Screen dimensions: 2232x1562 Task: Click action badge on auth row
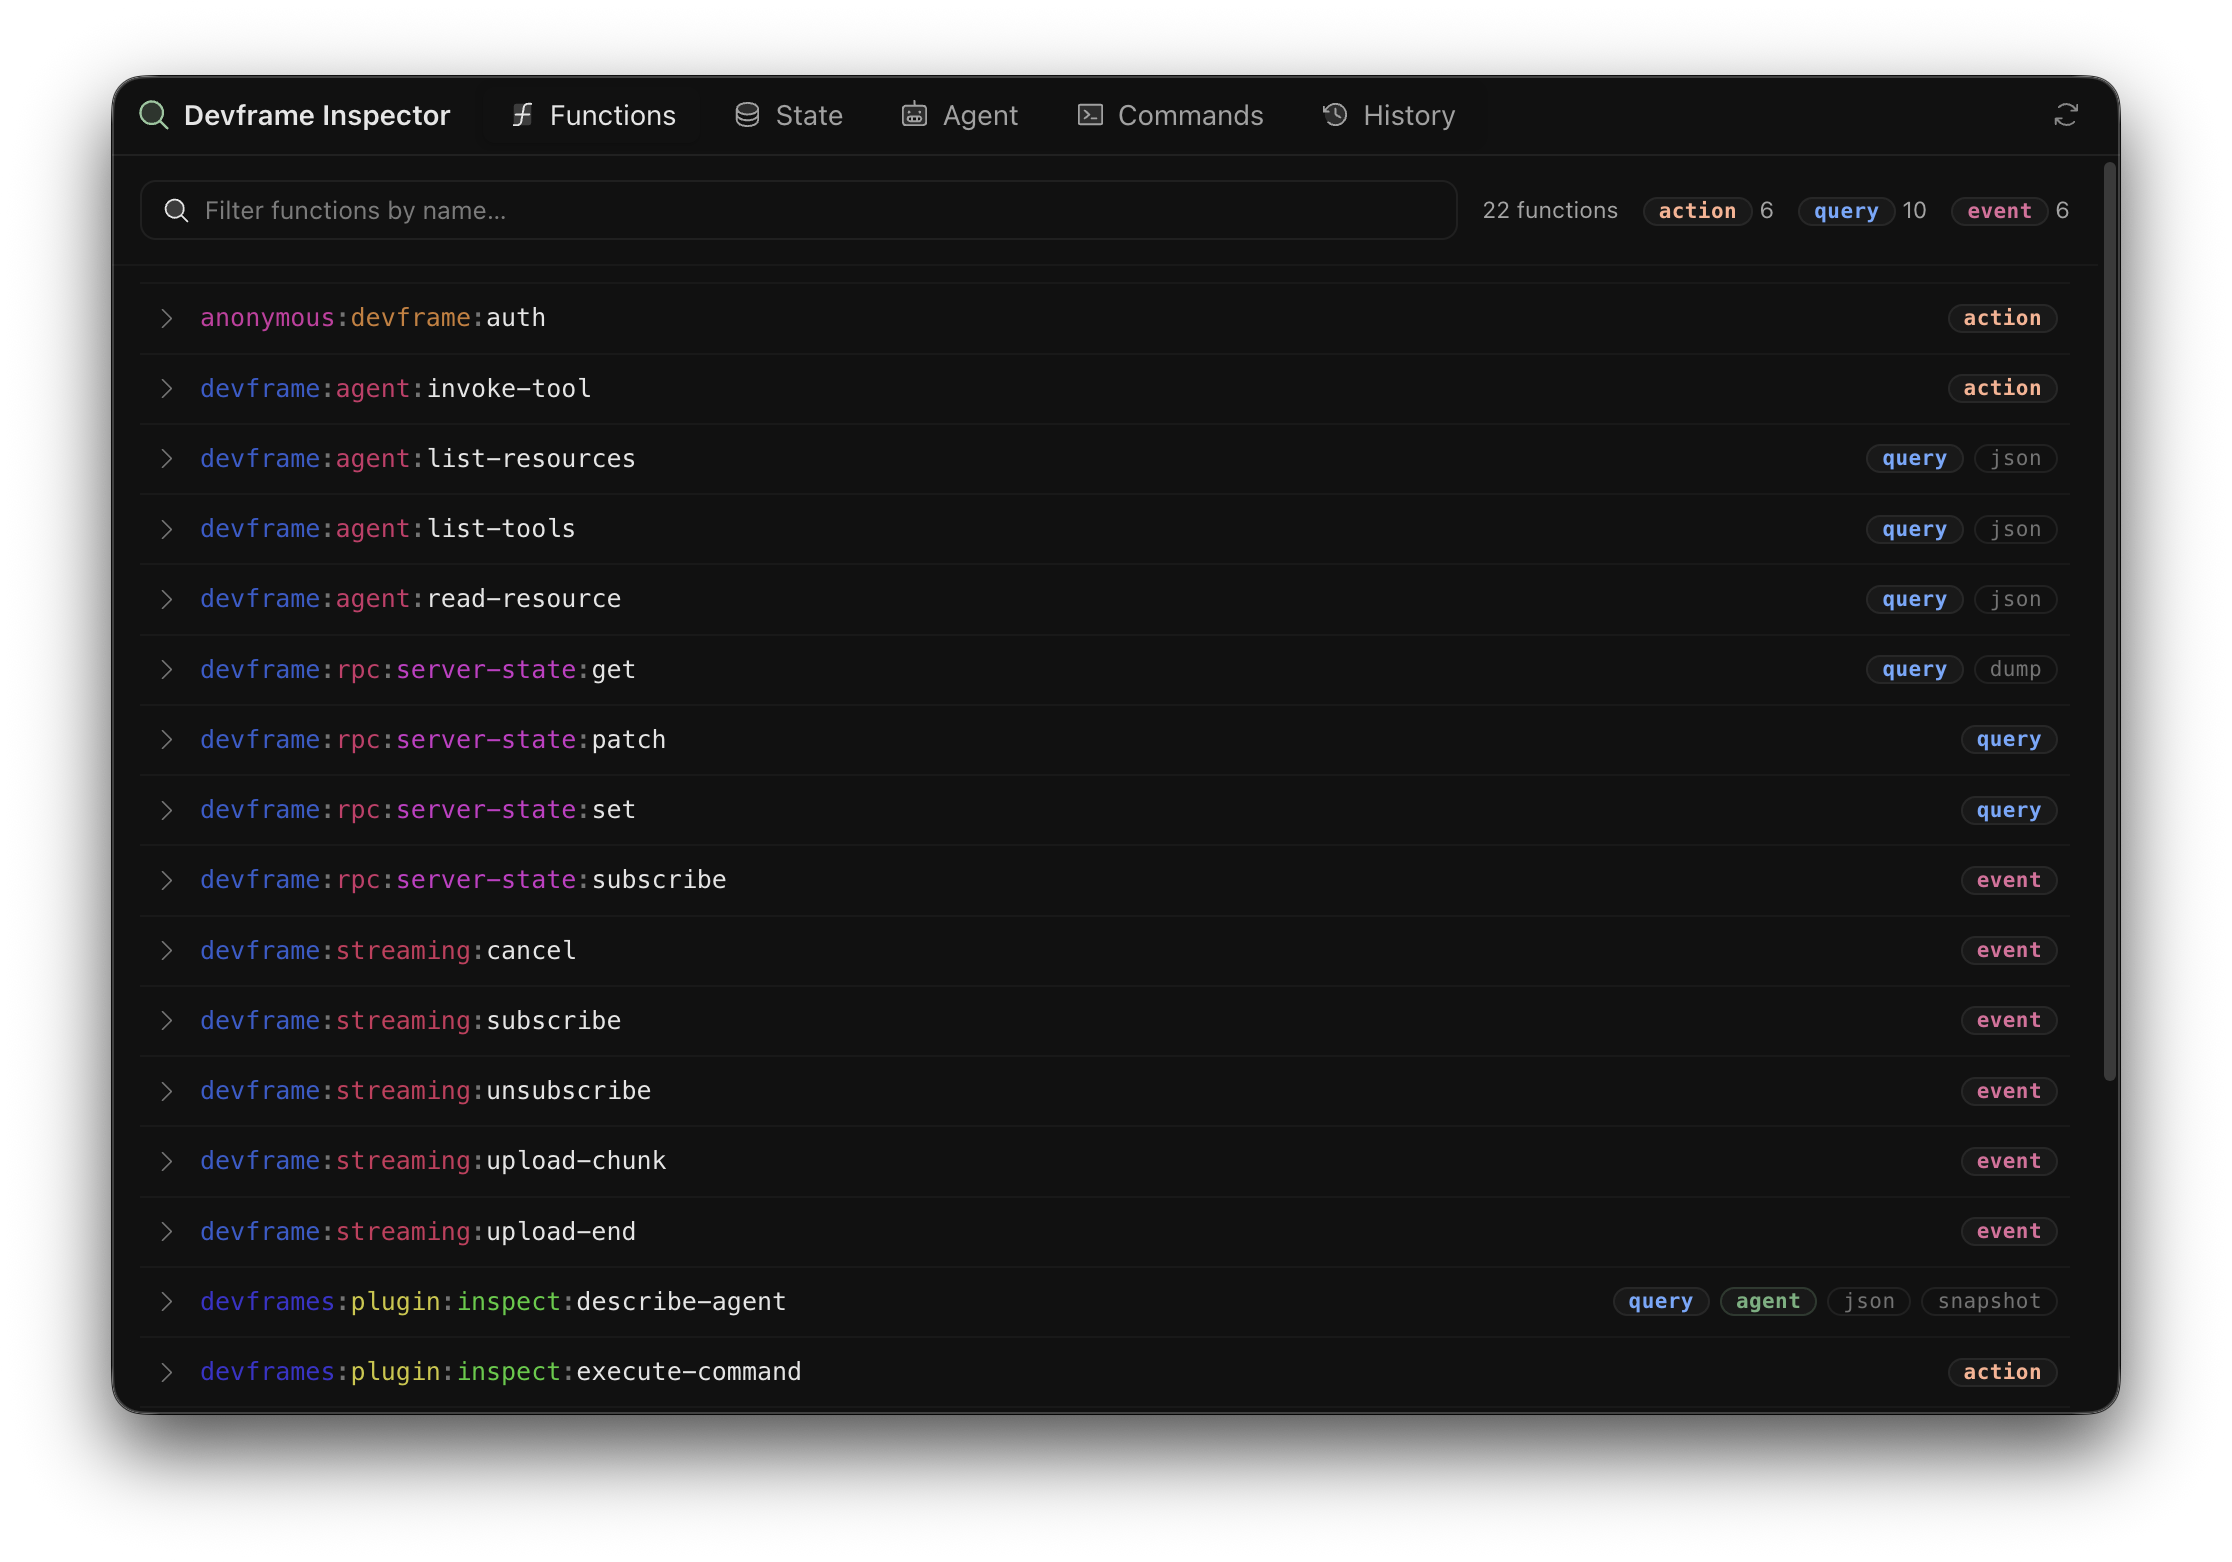2002,318
